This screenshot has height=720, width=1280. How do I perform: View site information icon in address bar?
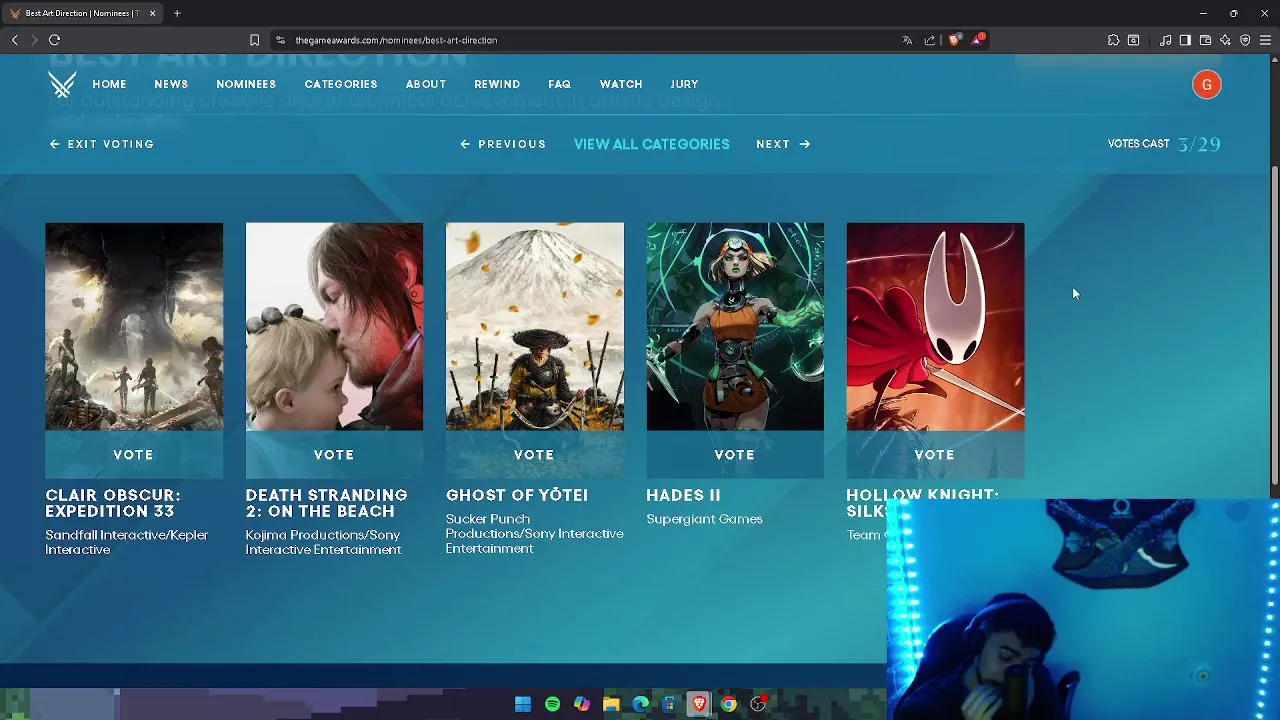point(280,40)
